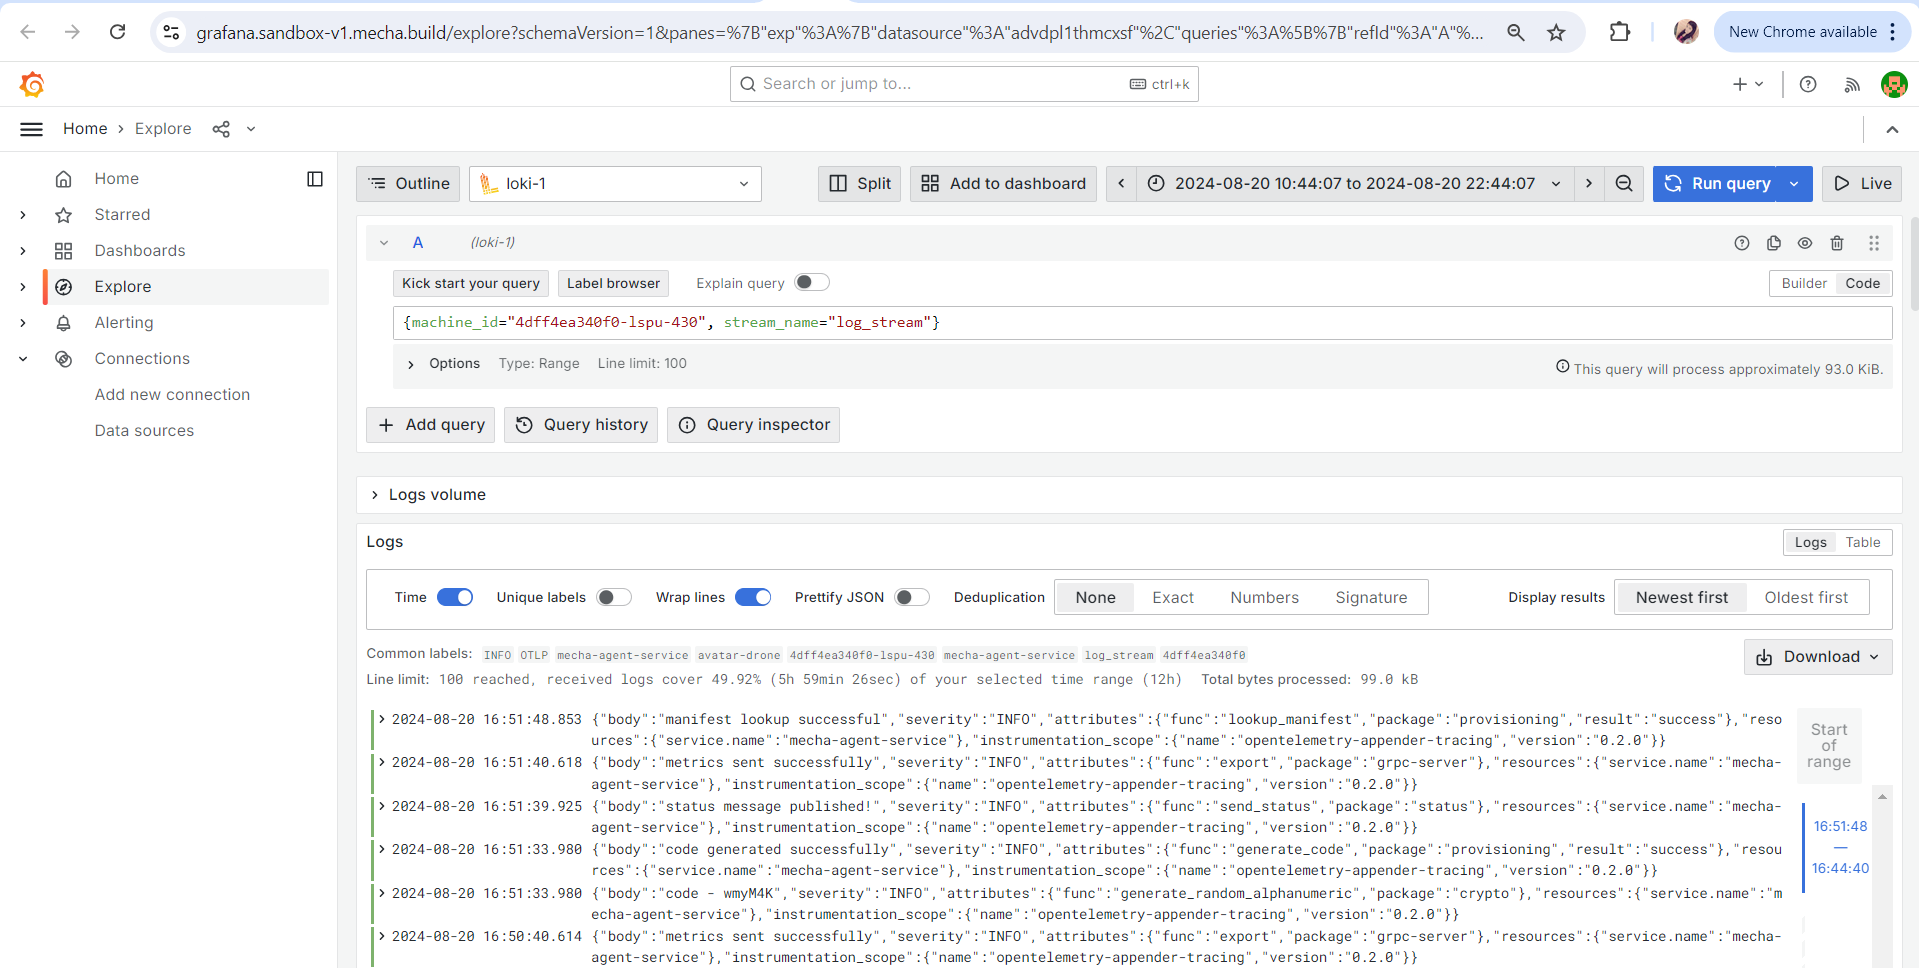
Task: Open the Grafana user avatar menu
Action: 1894,84
